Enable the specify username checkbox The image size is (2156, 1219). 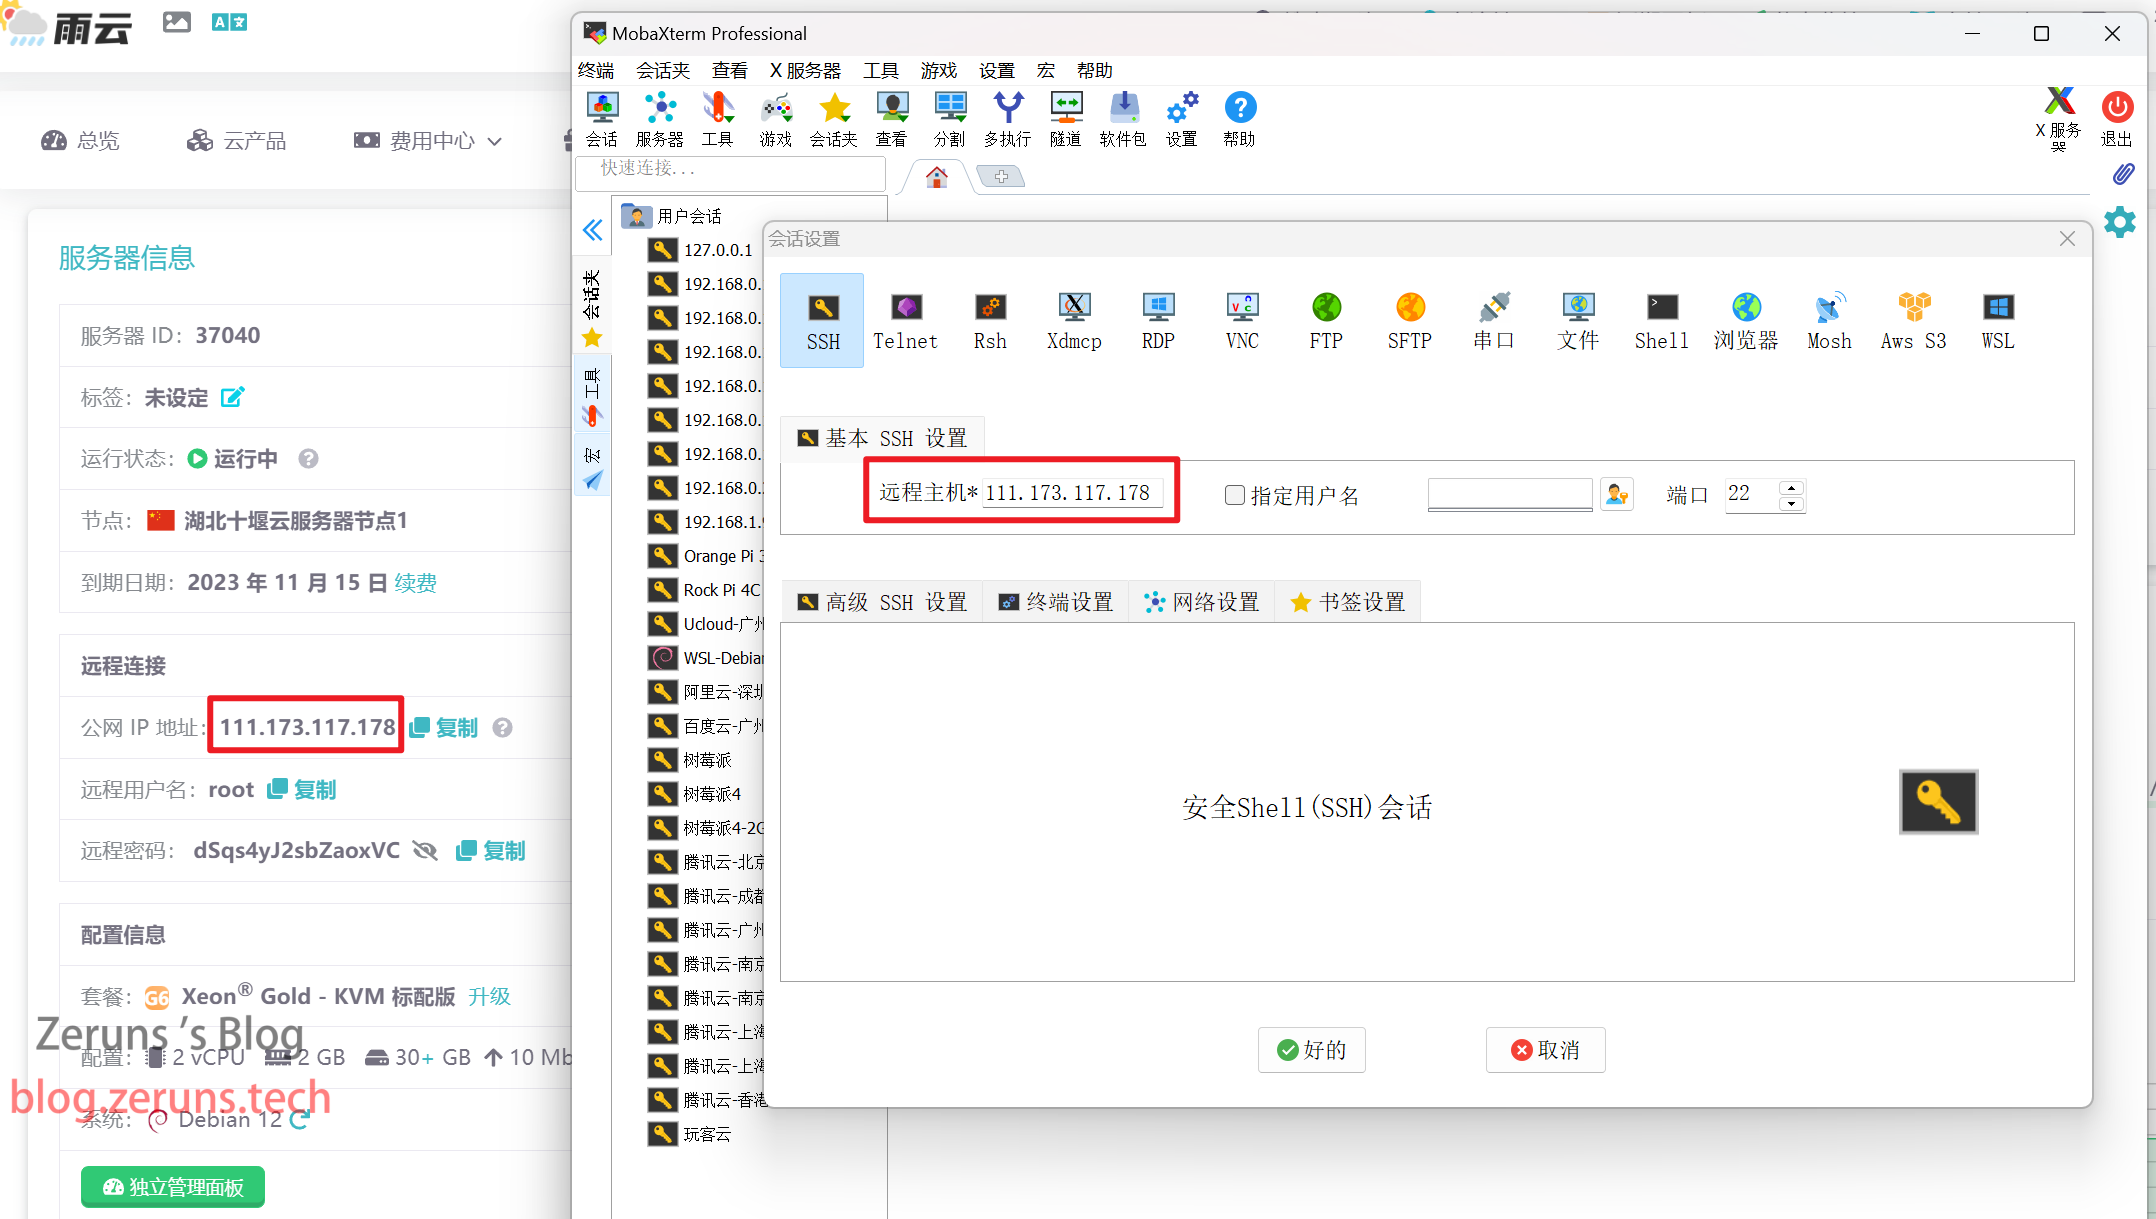click(x=1235, y=495)
